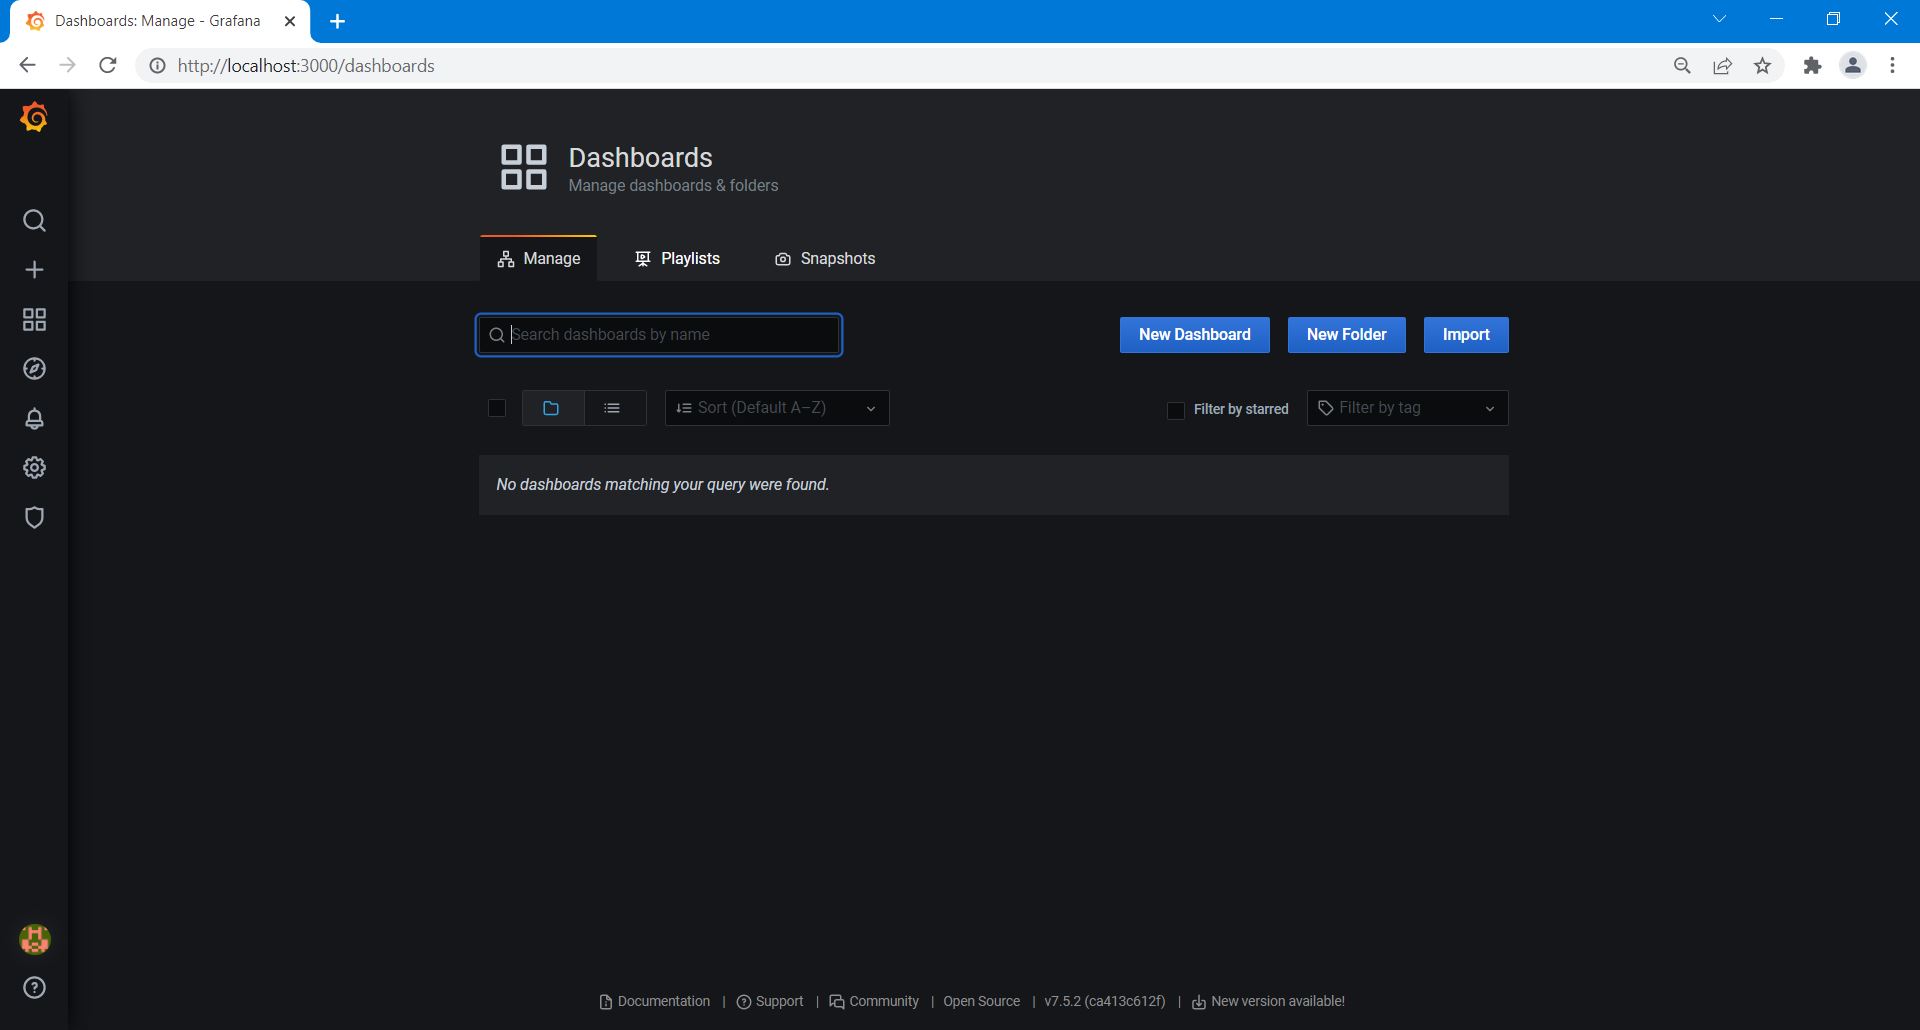Open the Filter by tag dropdown

click(x=1406, y=408)
